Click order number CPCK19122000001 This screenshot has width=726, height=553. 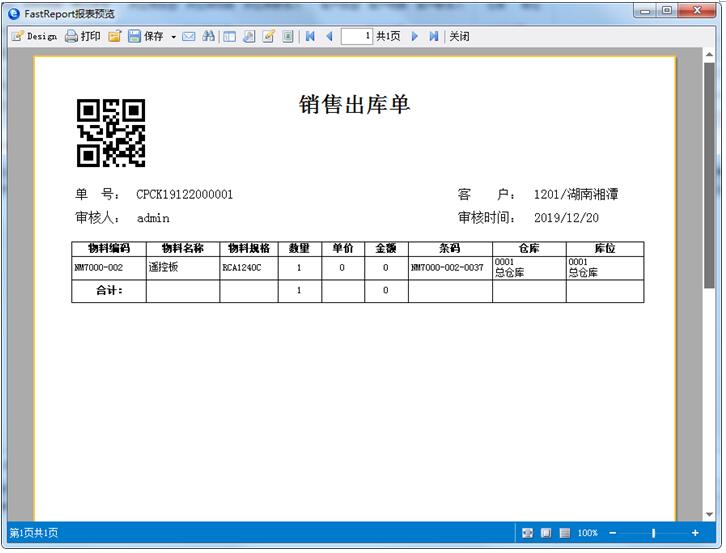(184, 195)
